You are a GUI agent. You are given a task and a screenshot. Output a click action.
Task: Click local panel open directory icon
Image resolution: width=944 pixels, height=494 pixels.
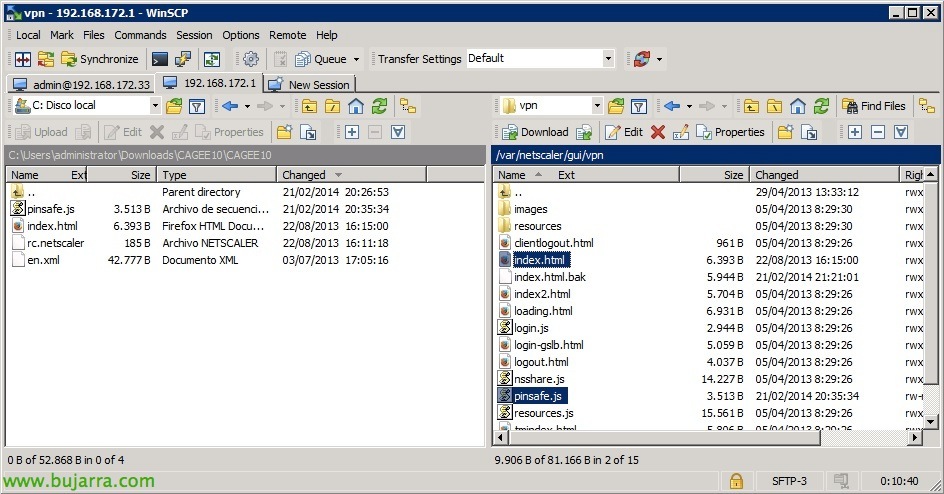(x=174, y=106)
